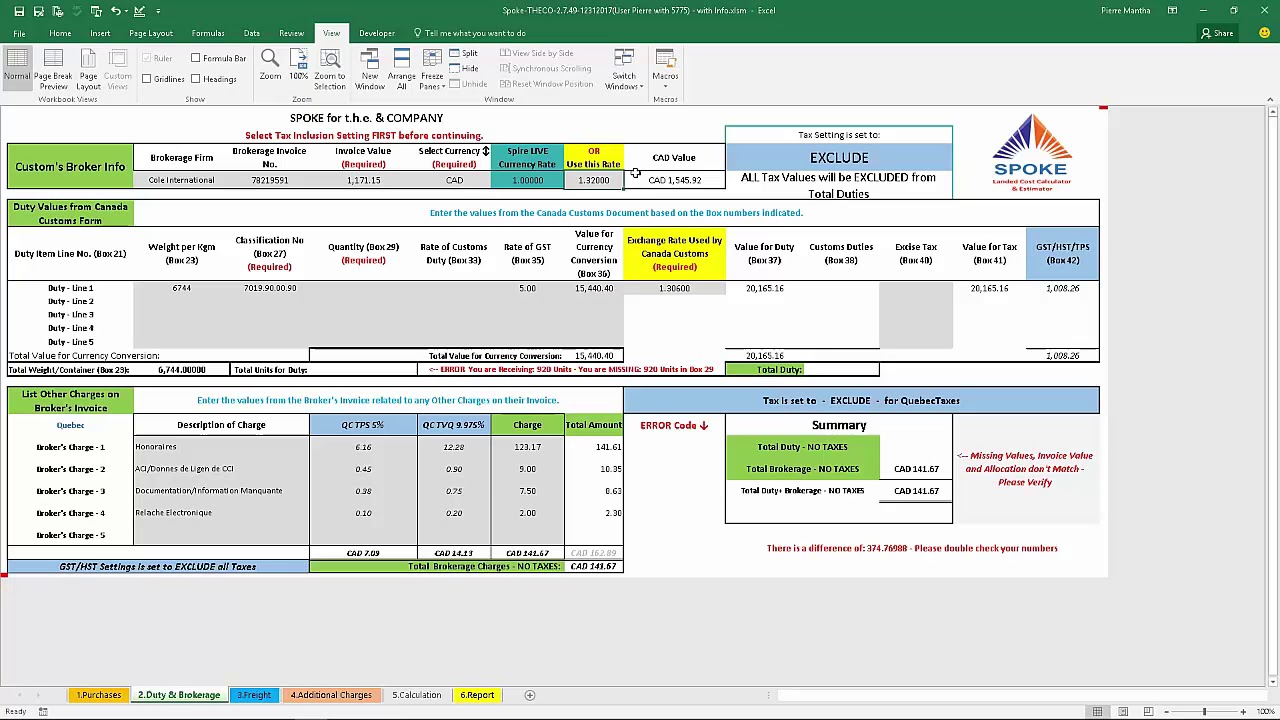Collapse the ribbon with the chevron

point(1270,99)
